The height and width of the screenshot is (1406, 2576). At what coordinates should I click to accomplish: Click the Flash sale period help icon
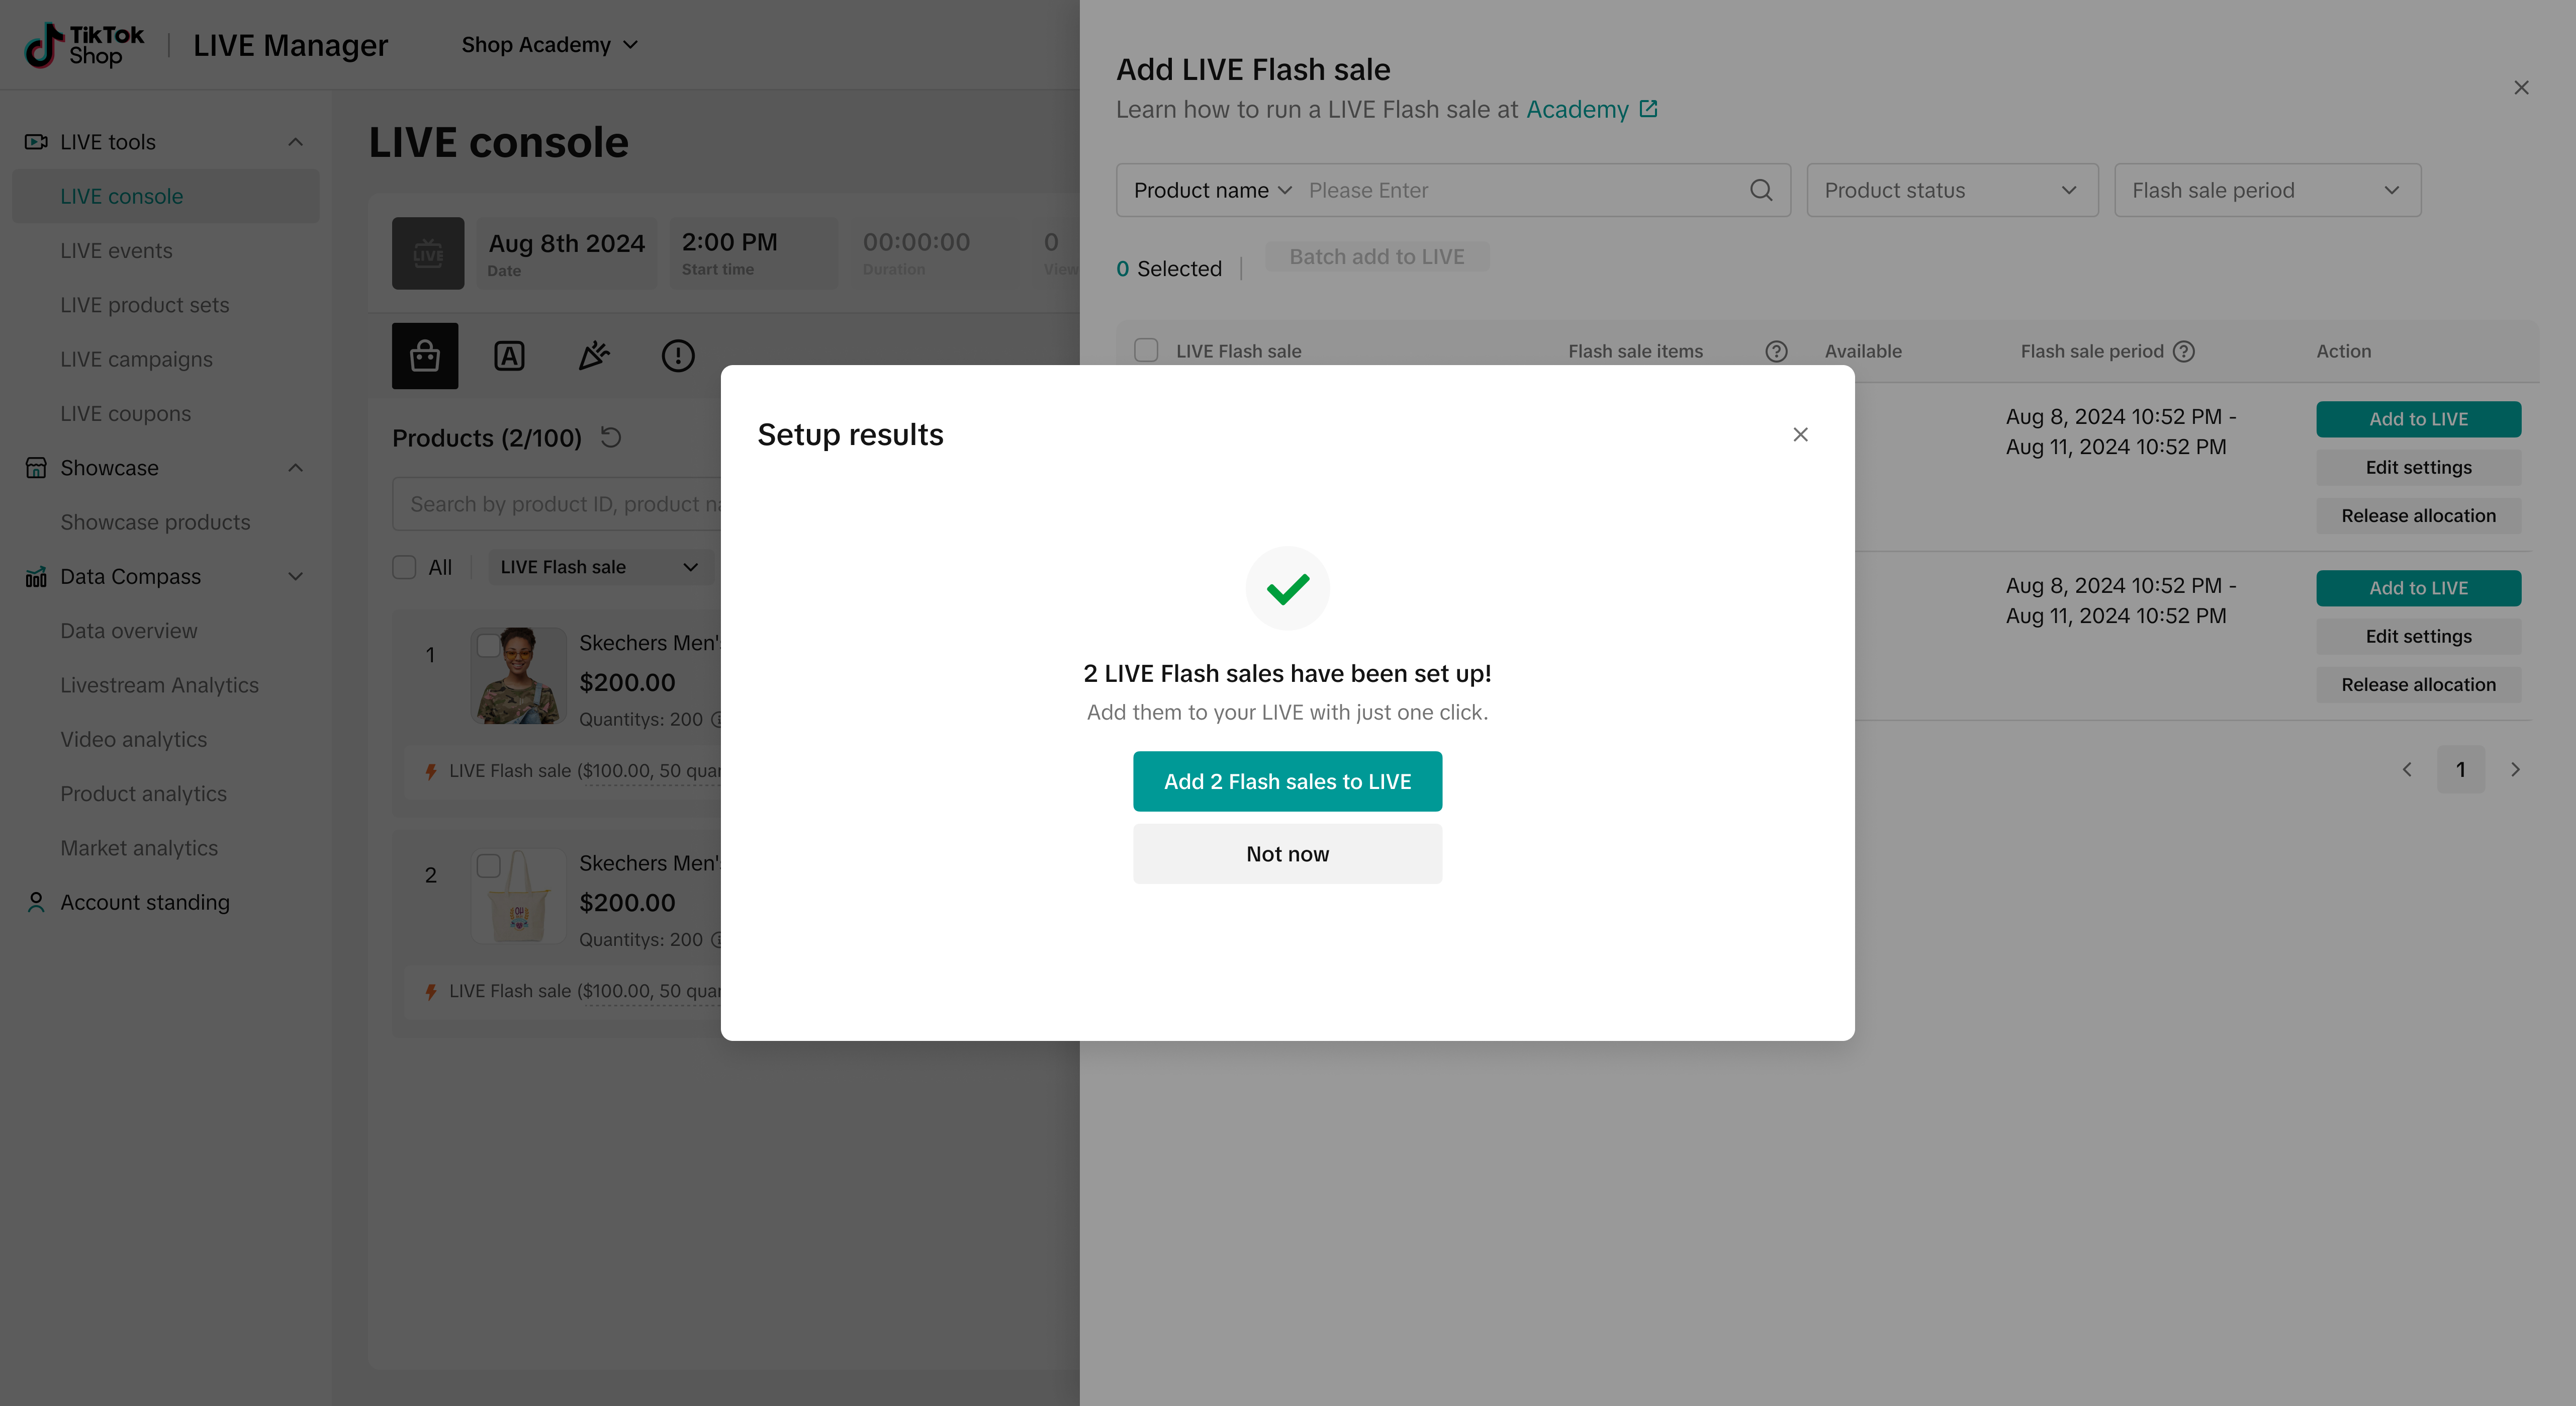click(x=2184, y=351)
